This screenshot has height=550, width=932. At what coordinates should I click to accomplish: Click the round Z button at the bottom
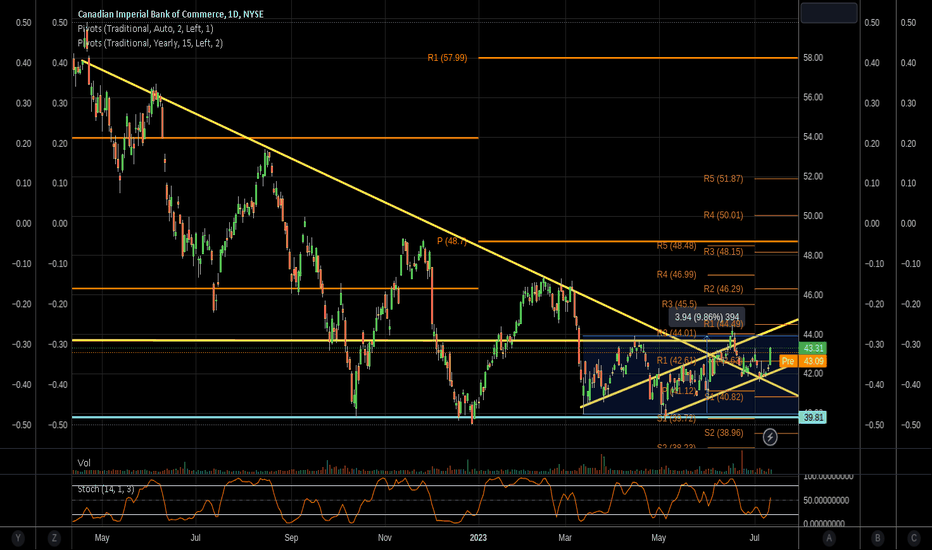click(54, 538)
